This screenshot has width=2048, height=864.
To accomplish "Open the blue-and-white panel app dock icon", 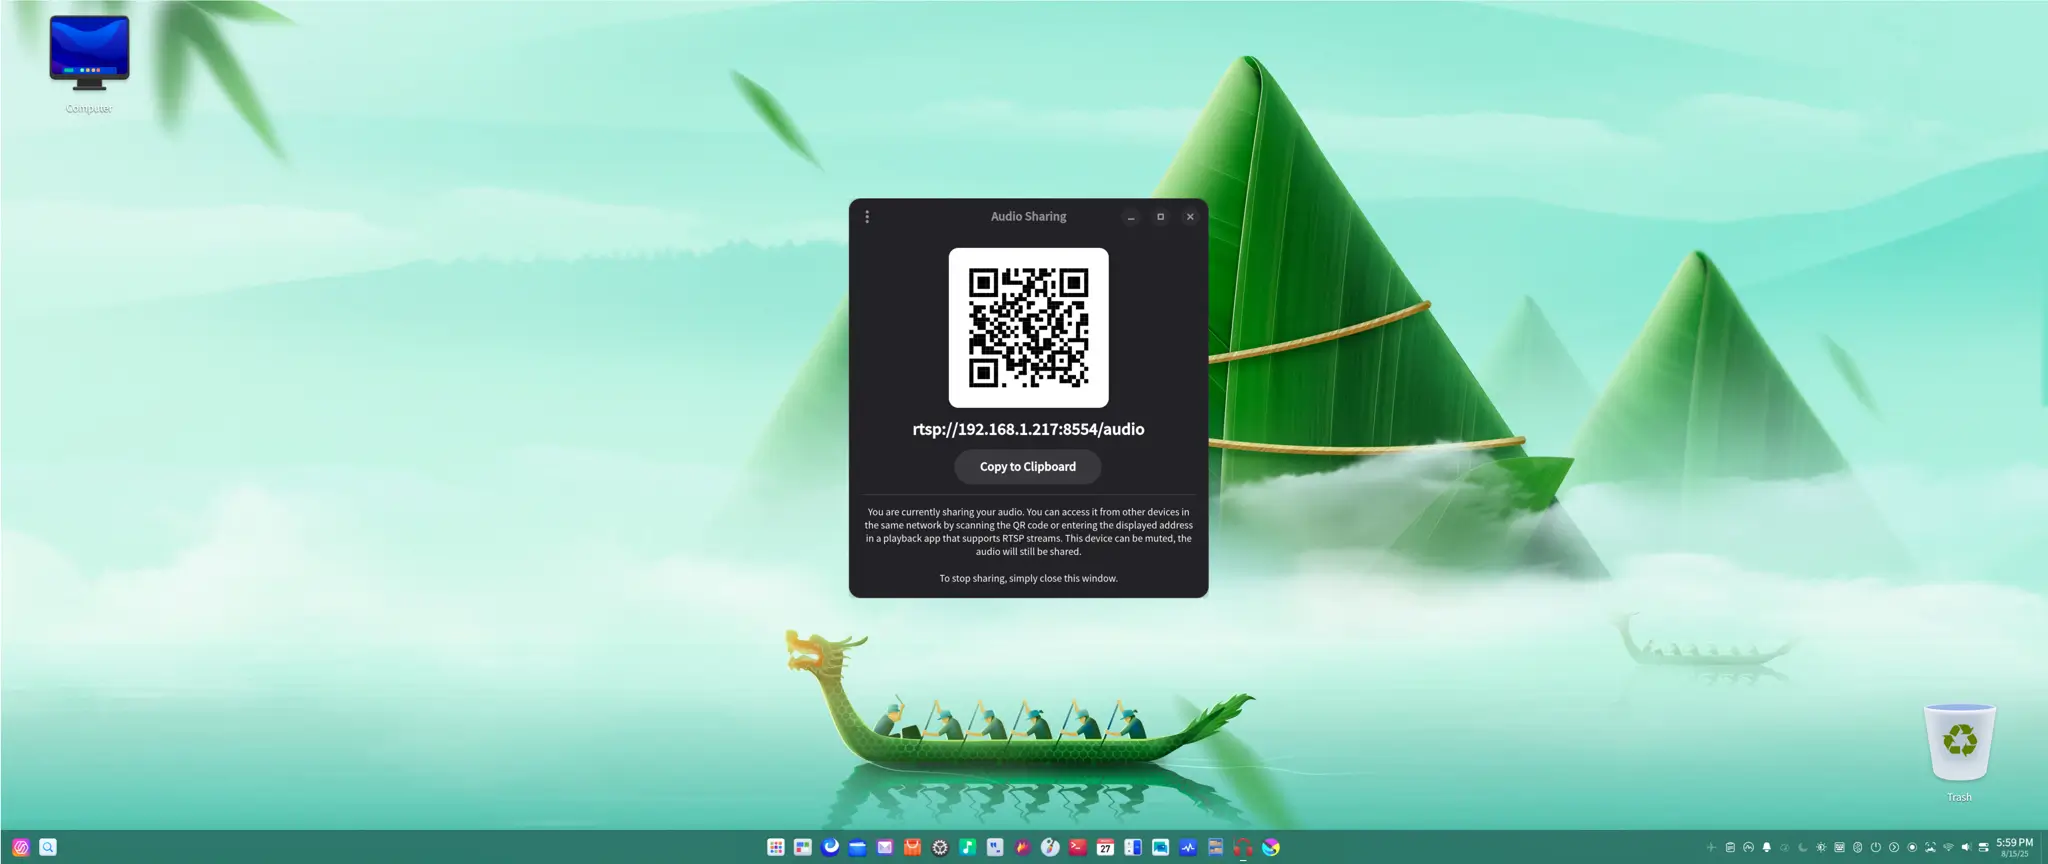I will pyautogui.click(x=1133, y=847).
